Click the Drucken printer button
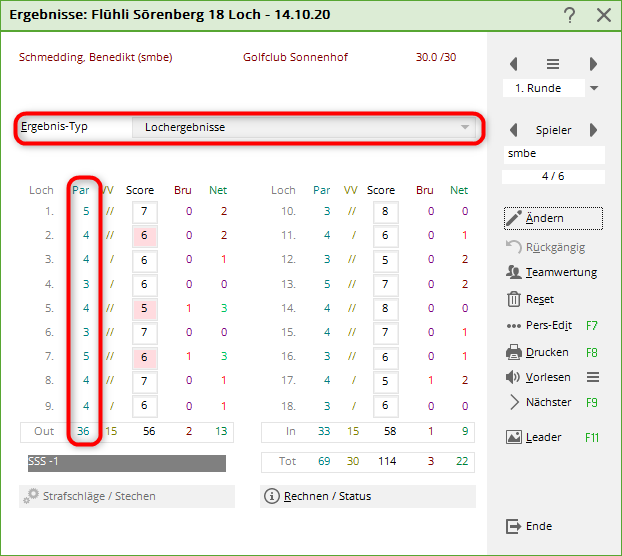 pyautogui.click(x=538, y=352)
